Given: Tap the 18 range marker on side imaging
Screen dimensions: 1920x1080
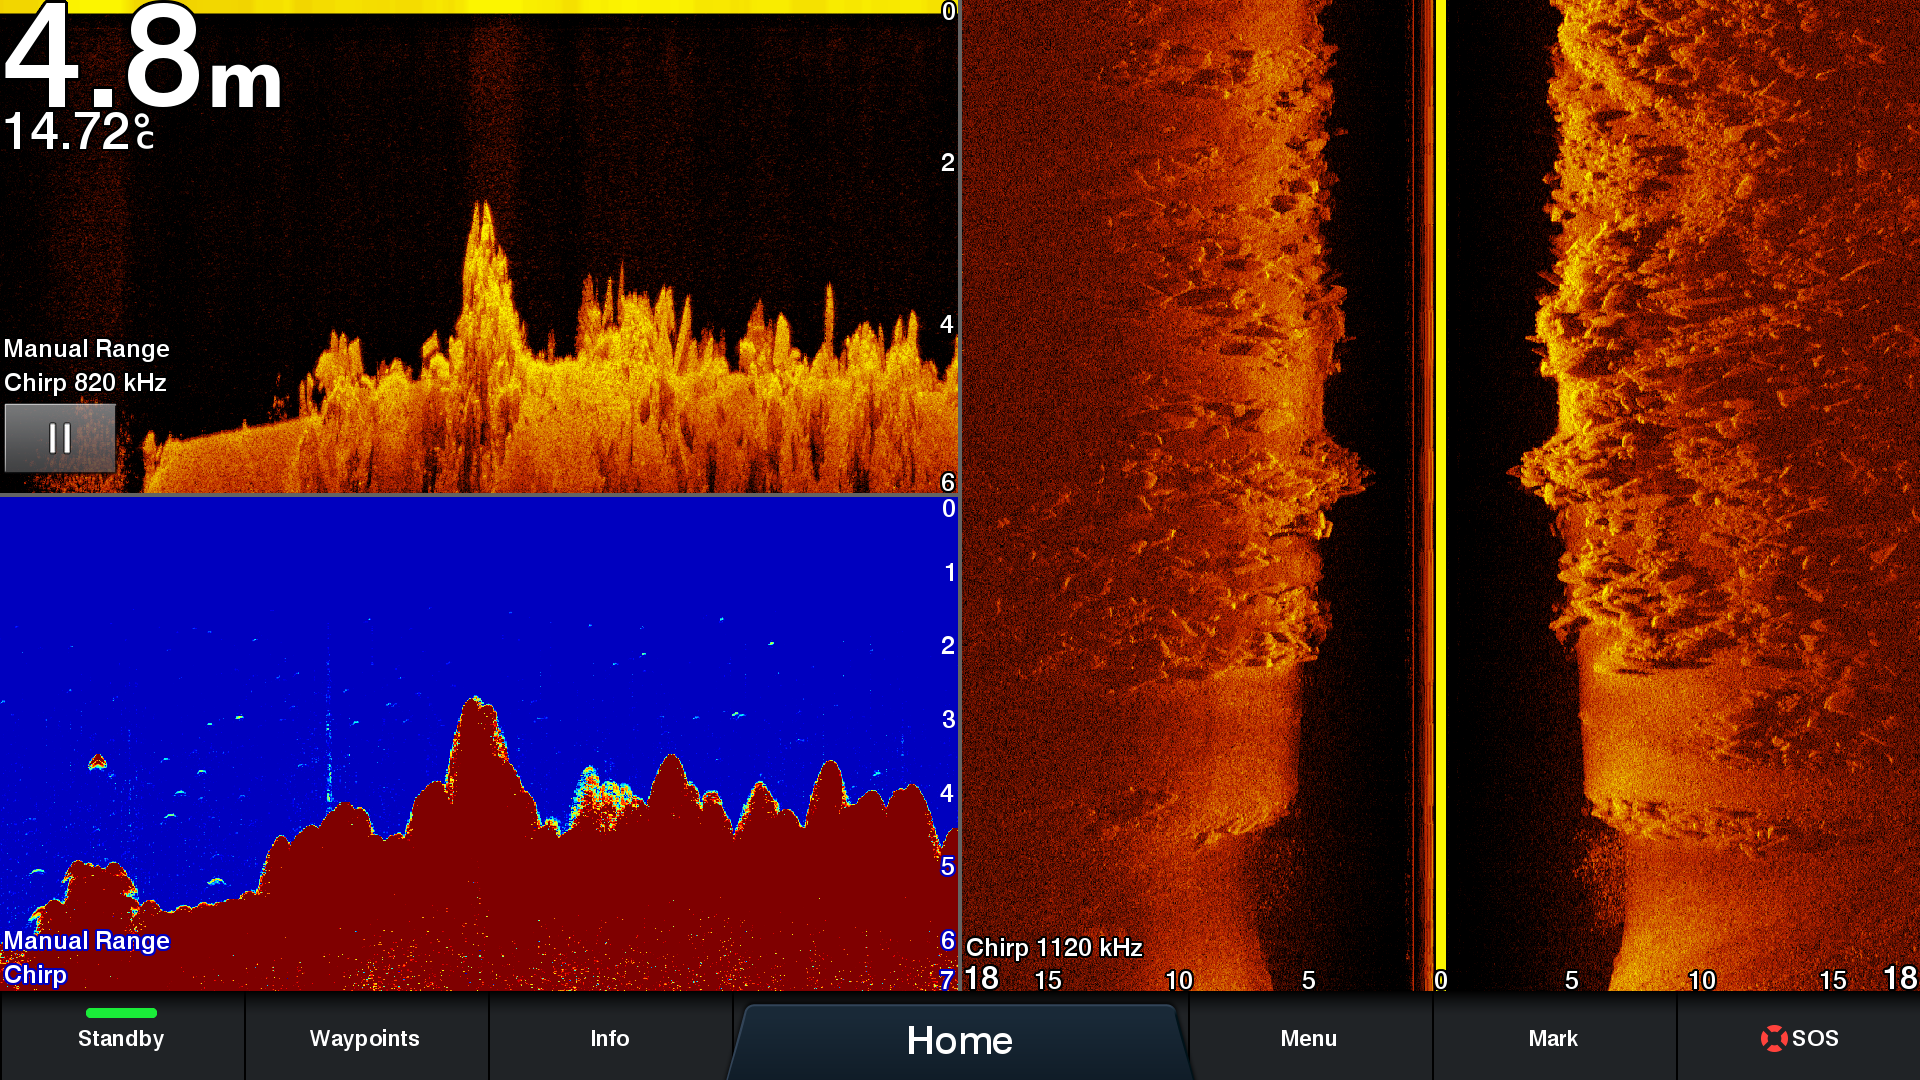Looking at the screenshot, I should [x=982, y=980].
